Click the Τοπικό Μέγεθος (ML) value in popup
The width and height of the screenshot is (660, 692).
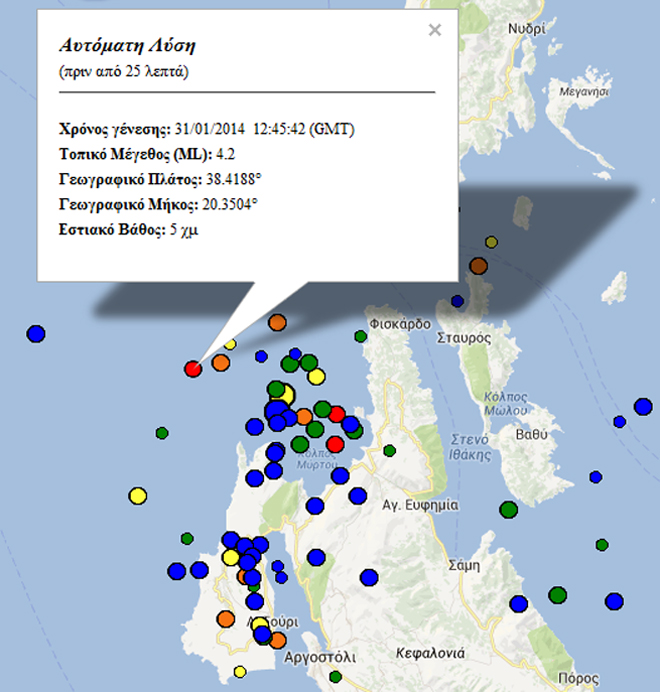226,154
